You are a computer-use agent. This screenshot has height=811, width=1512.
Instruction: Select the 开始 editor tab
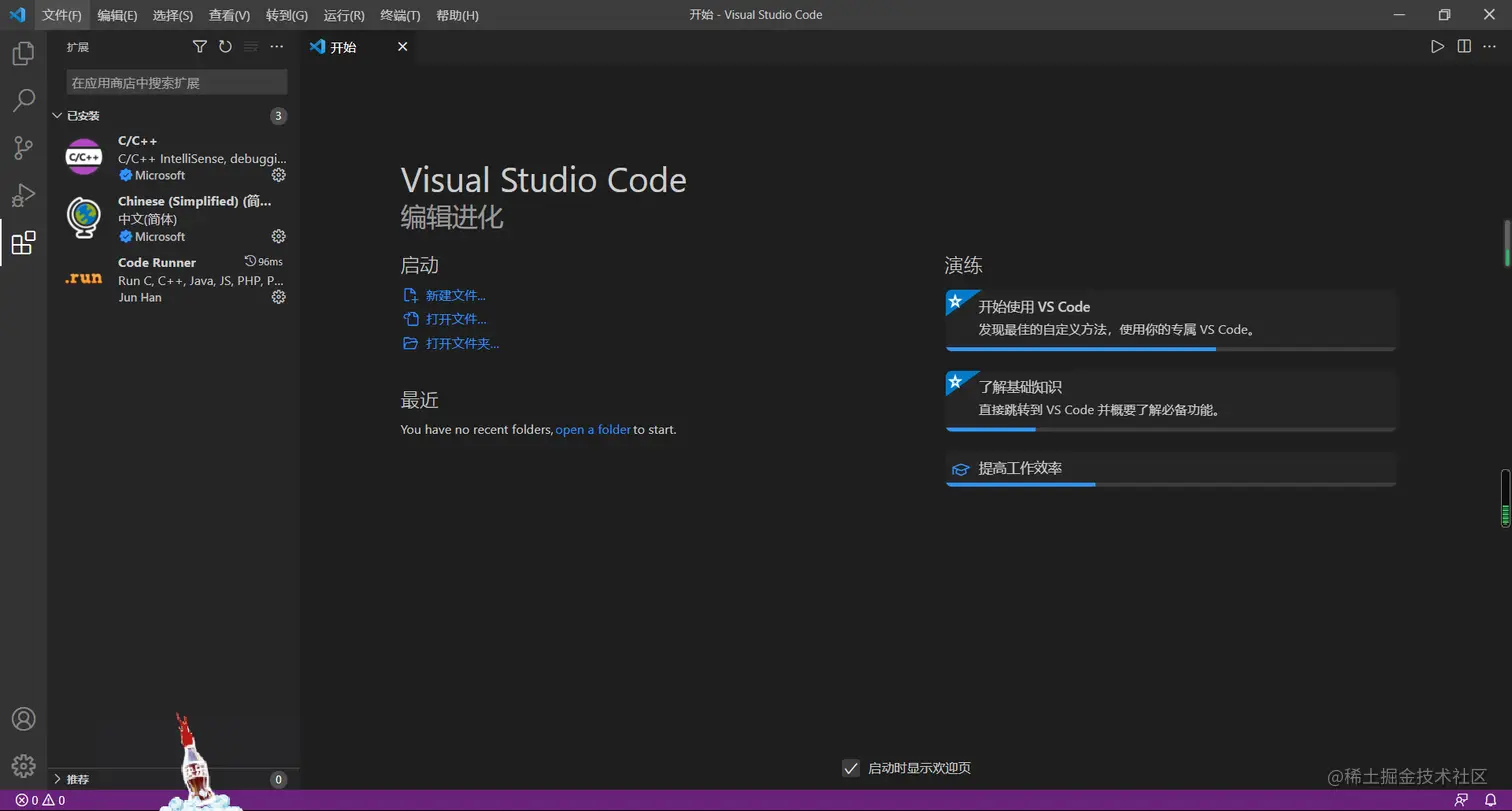pyautogui.click(x=360, y=47)
